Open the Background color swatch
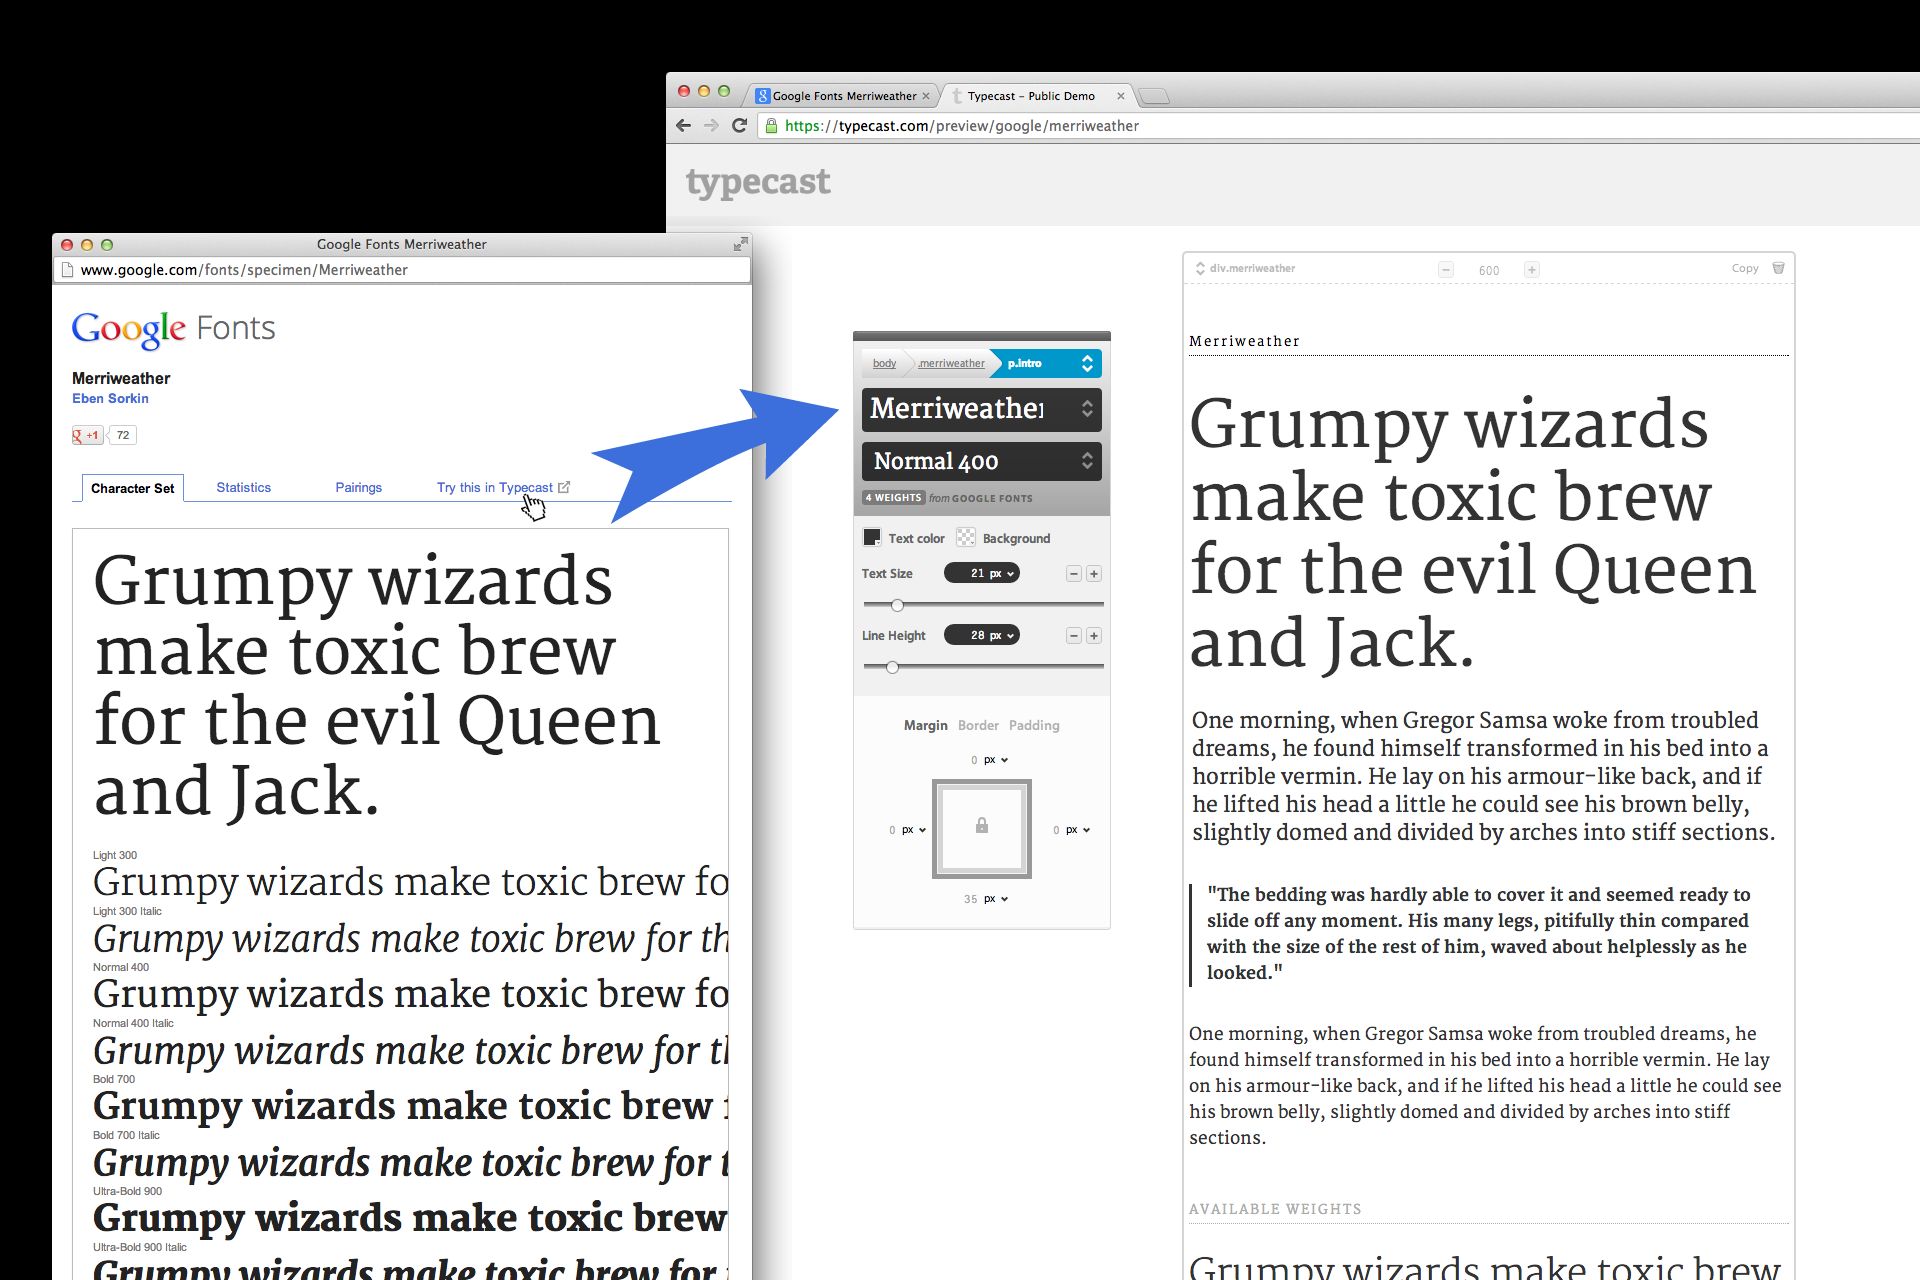Image resolution: width=1920 pixels, height=1280 pixels. click(965, 538)
